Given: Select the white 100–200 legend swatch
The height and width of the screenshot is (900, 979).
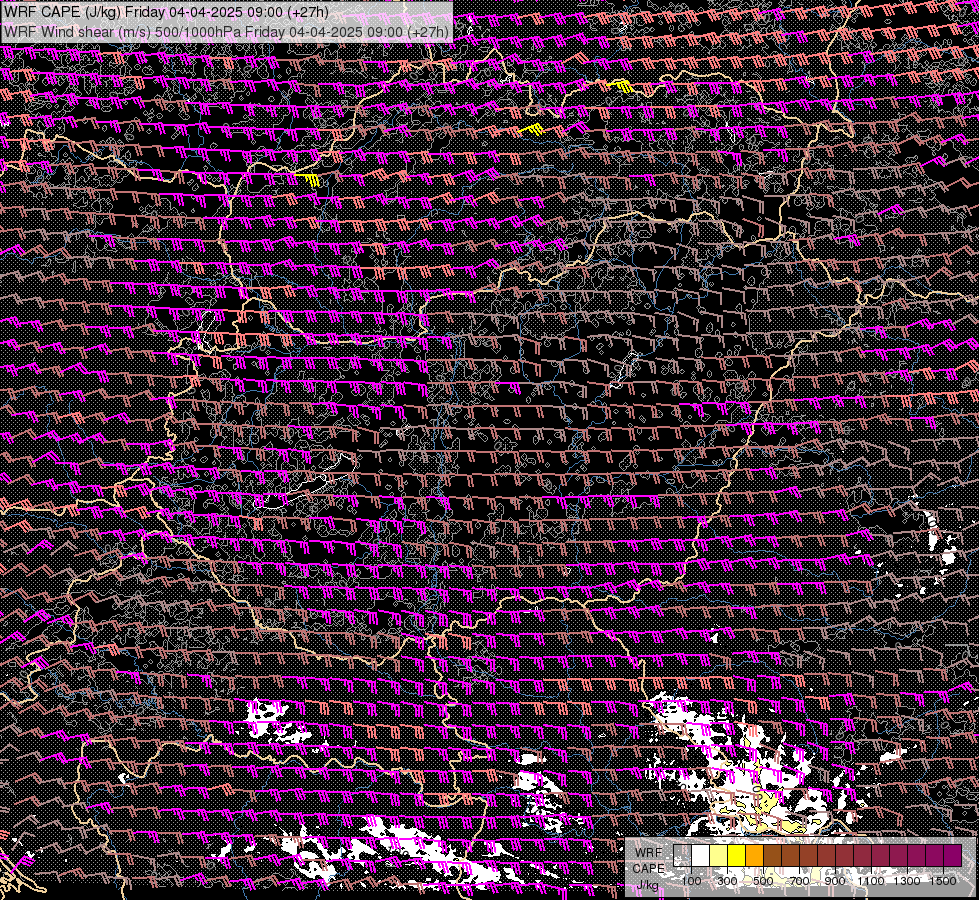Looking at the screenshot, I should (701, 855).
